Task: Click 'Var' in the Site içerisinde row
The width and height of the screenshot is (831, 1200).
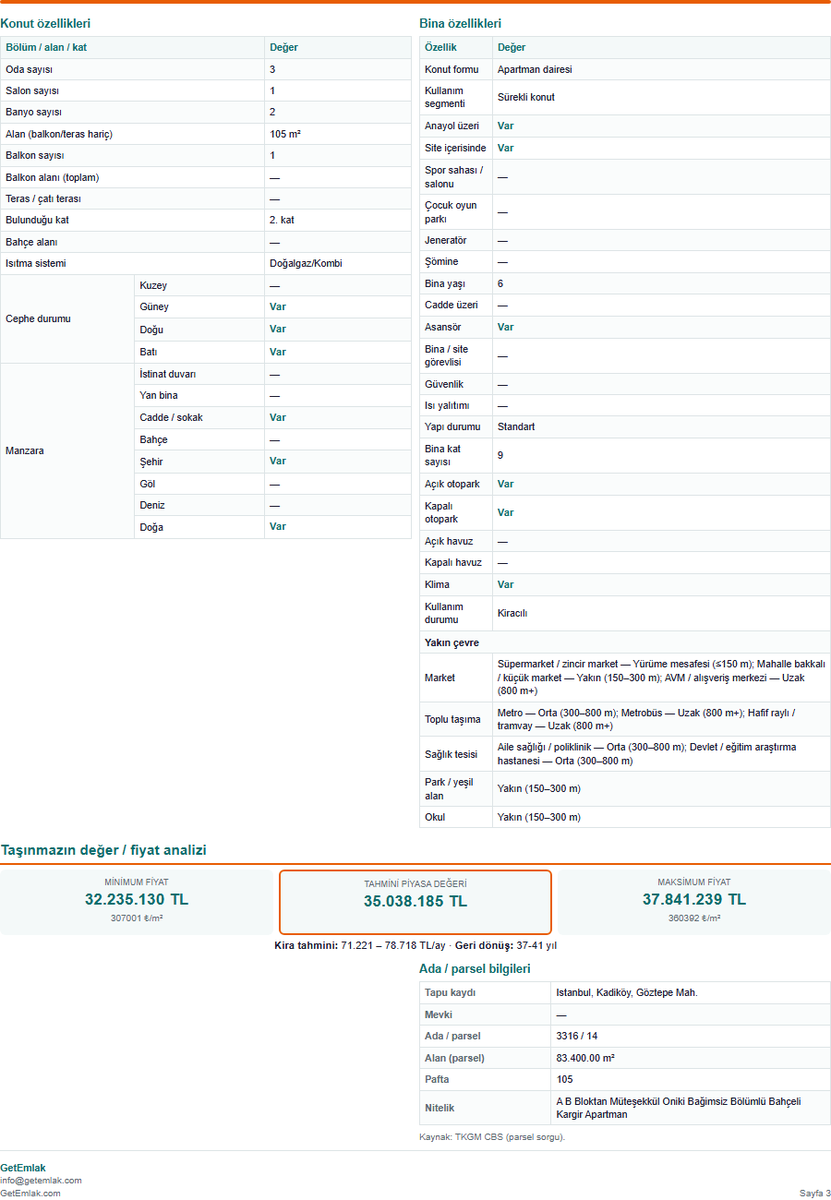Action: [x=506, y=148]
